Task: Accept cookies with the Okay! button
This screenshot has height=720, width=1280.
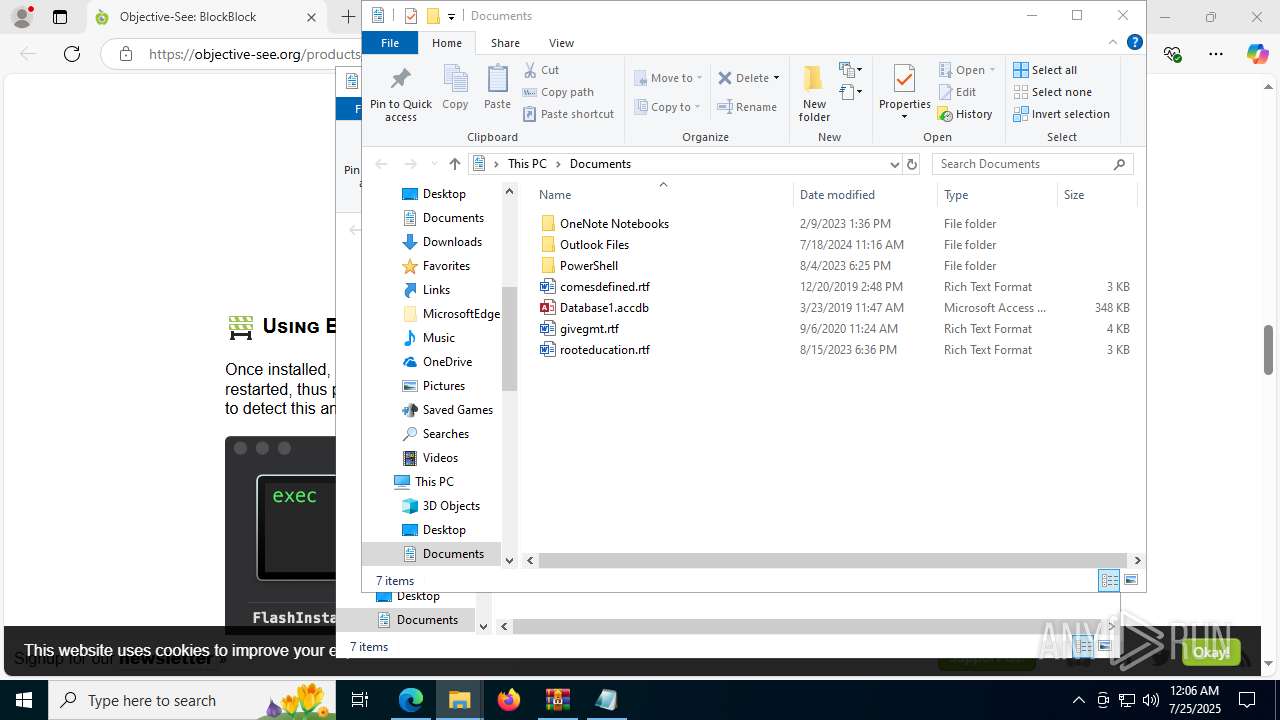Action: tap(1211, 652)
